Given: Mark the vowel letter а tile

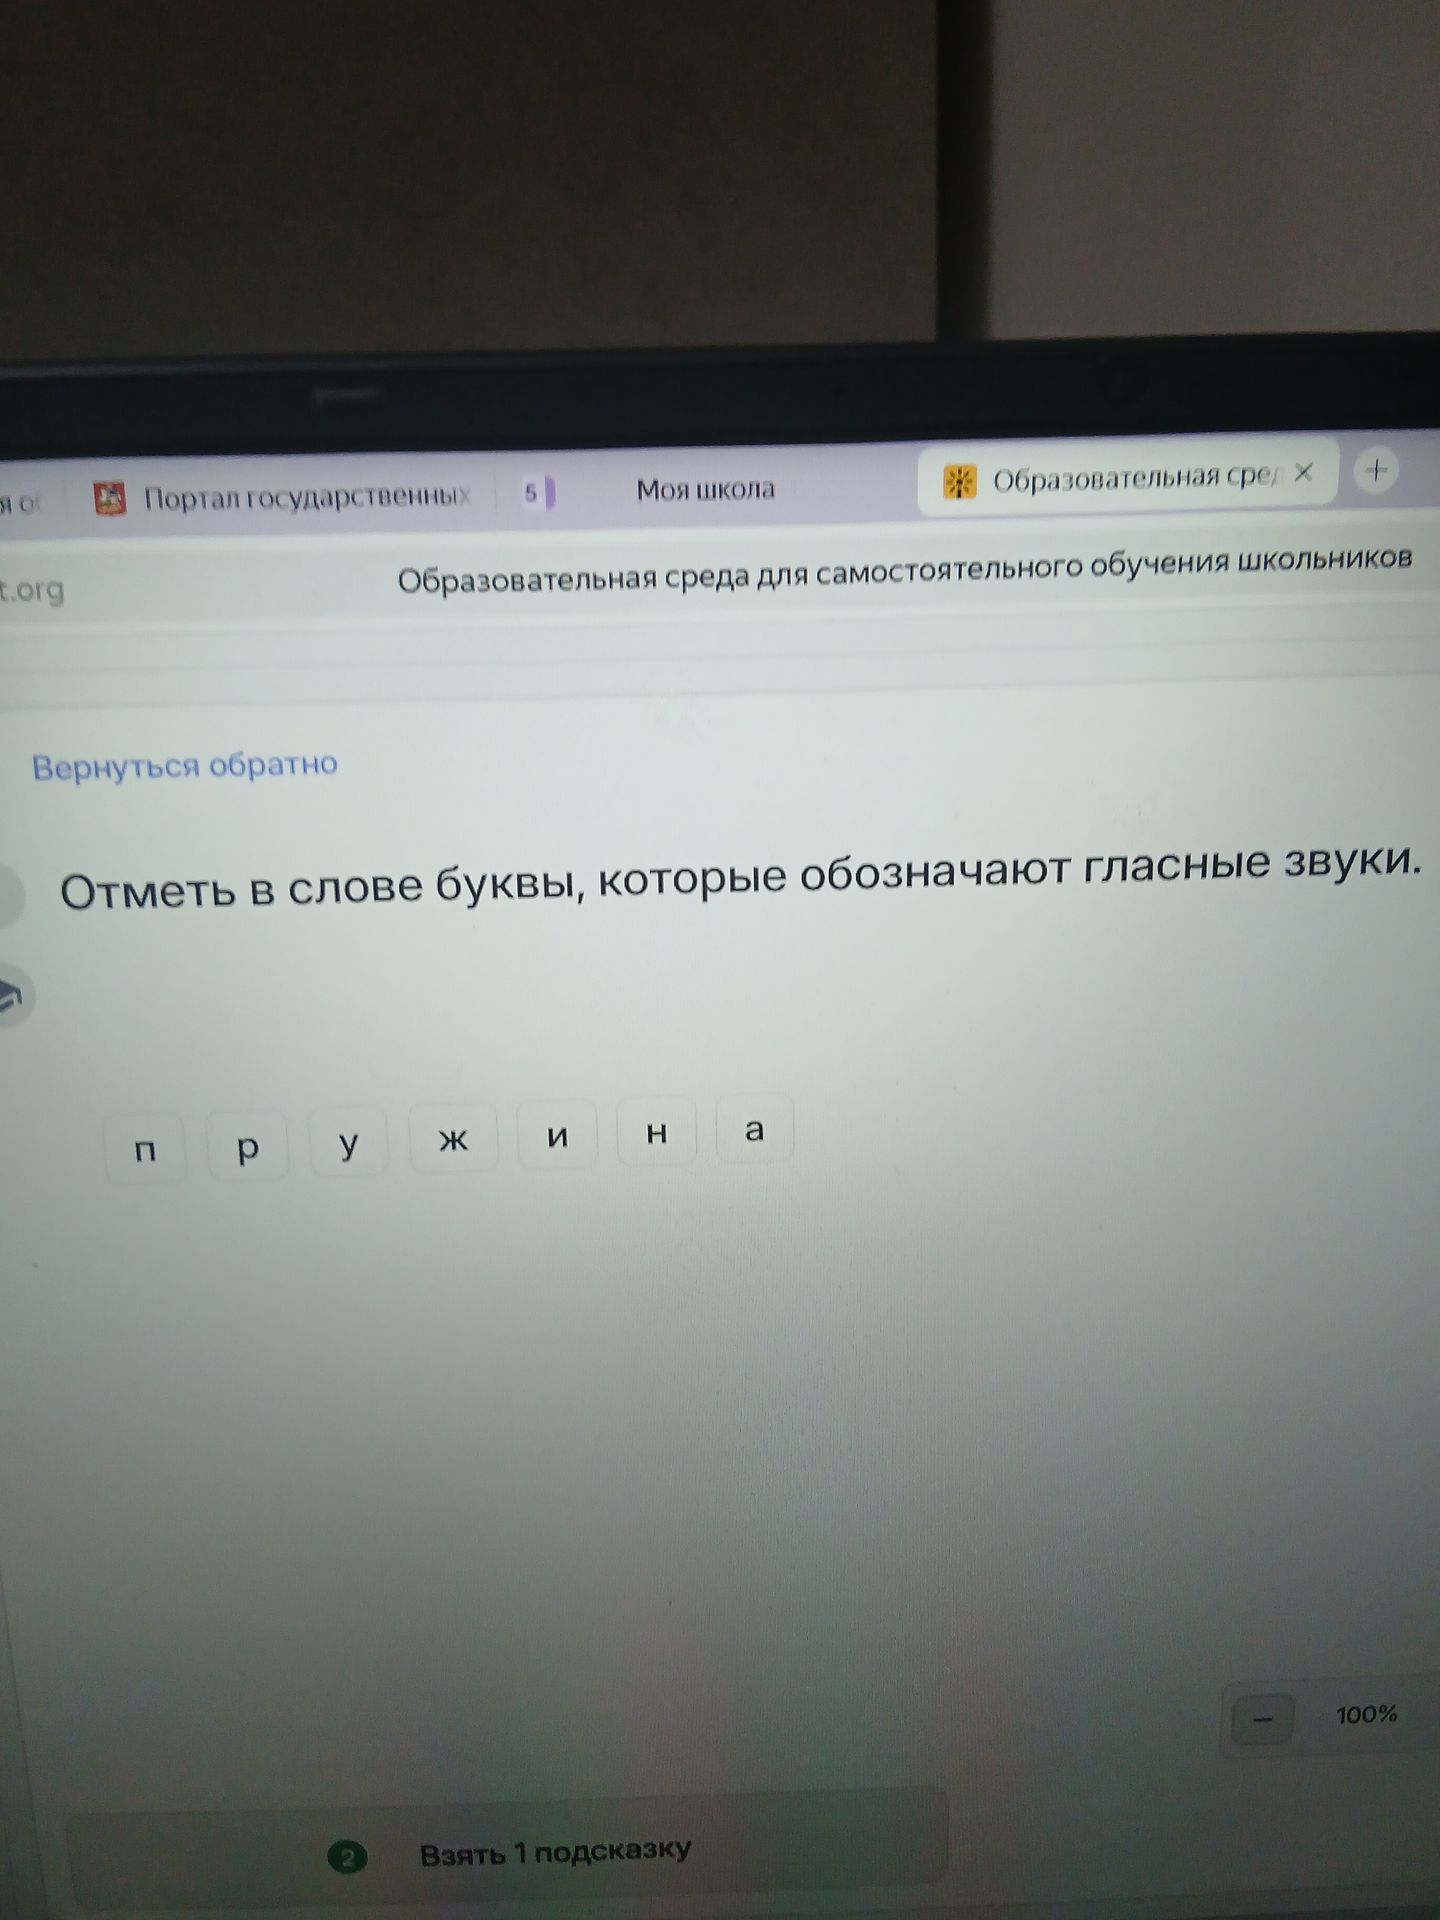Looking at the screenshot, I should point(755,1128).
